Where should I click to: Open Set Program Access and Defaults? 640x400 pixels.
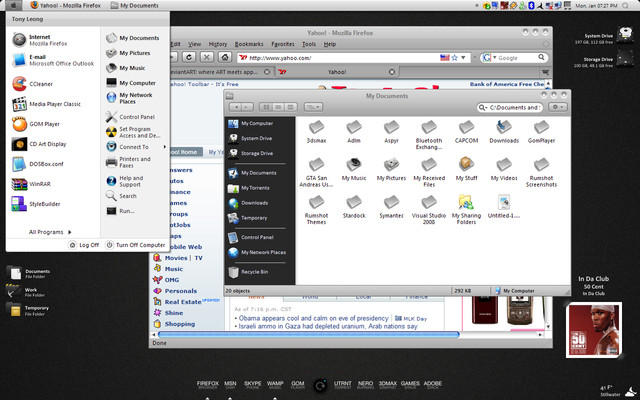133,132
